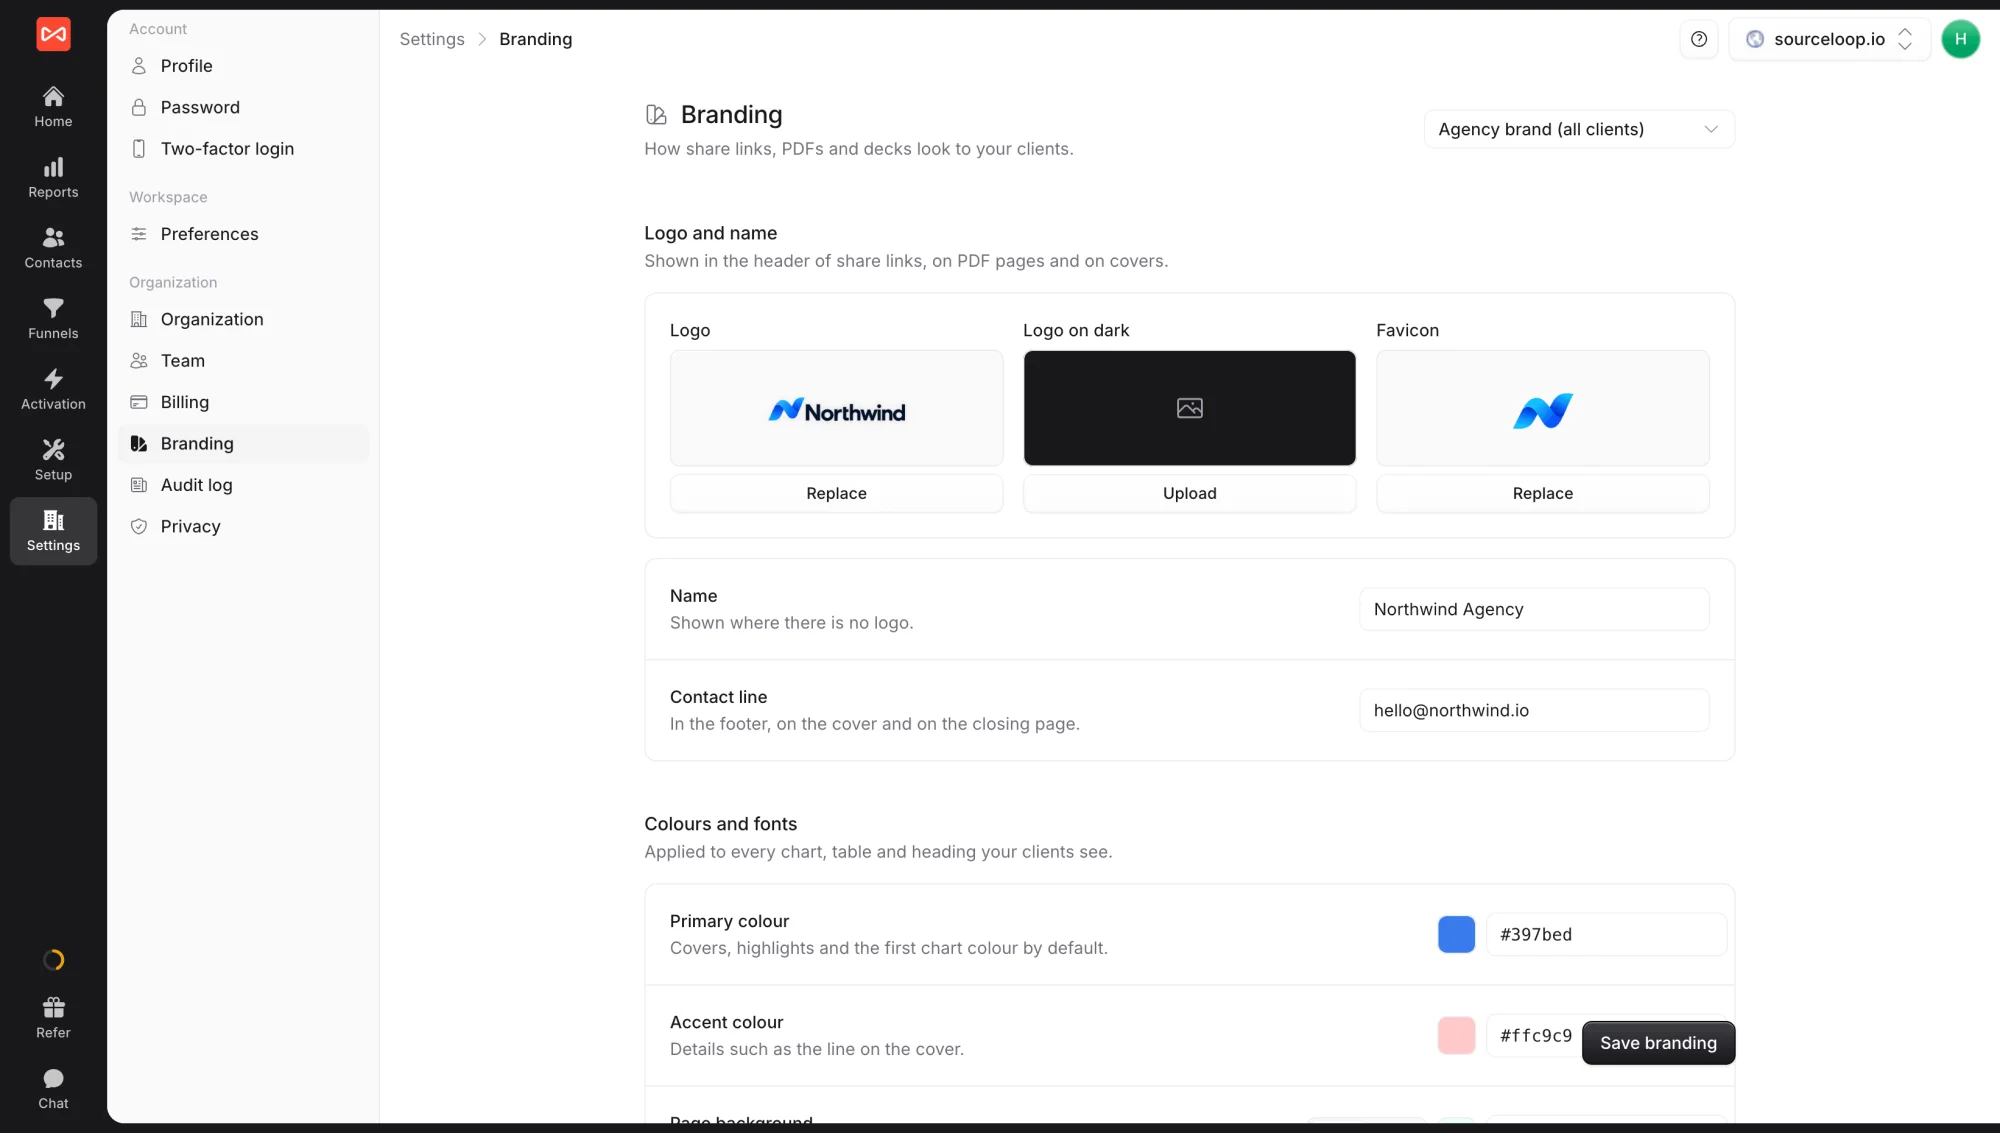The height and width of the screenshot is (1133, 2000).
Task: Click the Branding heading icon
Action: tap(656, 115)
